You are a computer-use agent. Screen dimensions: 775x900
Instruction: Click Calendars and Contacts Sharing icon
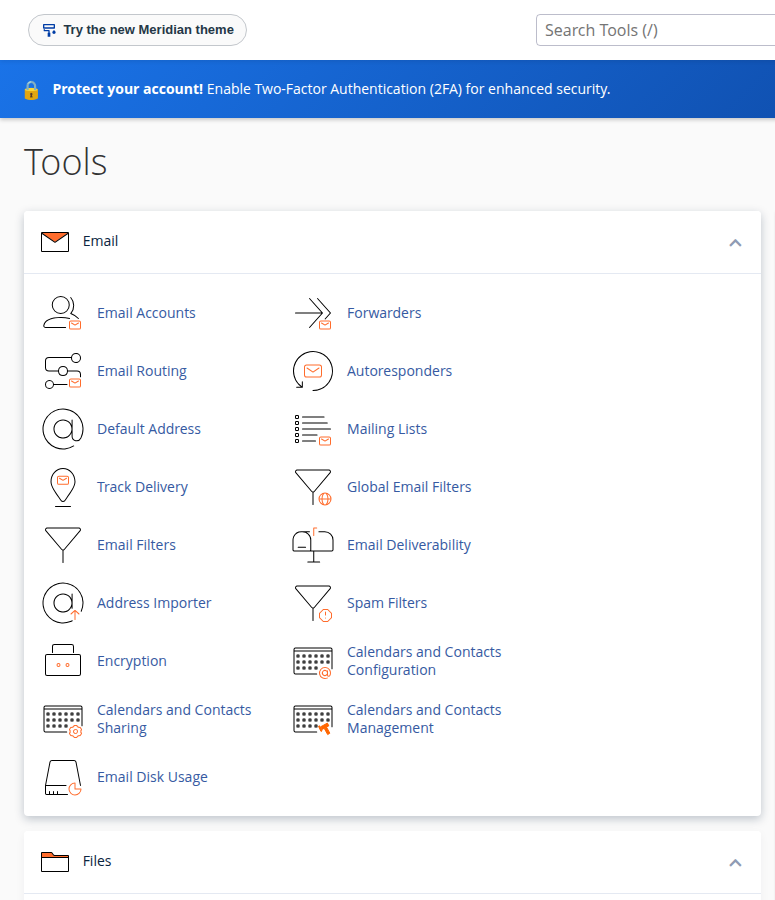point(63,720)
